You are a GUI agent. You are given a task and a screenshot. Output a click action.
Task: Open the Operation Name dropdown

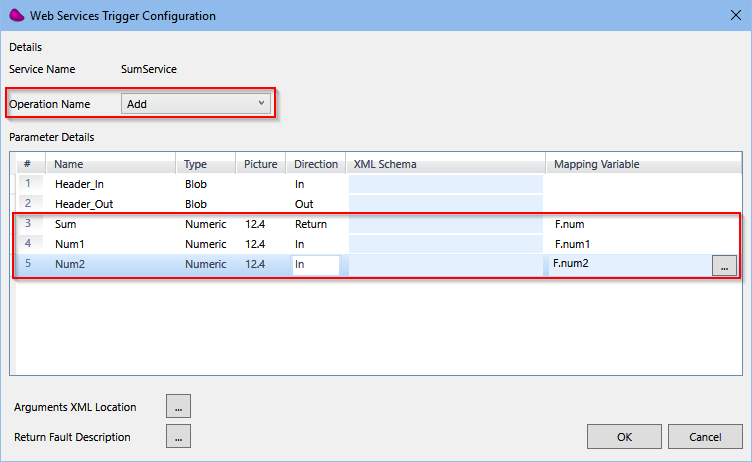coord(196,104)
